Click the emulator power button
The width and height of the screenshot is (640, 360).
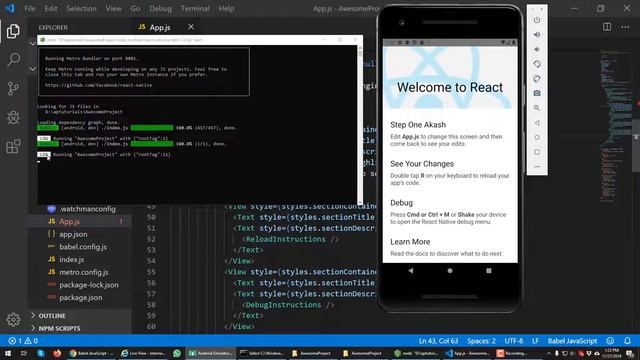pyautogui.click(x=537, y=20)
